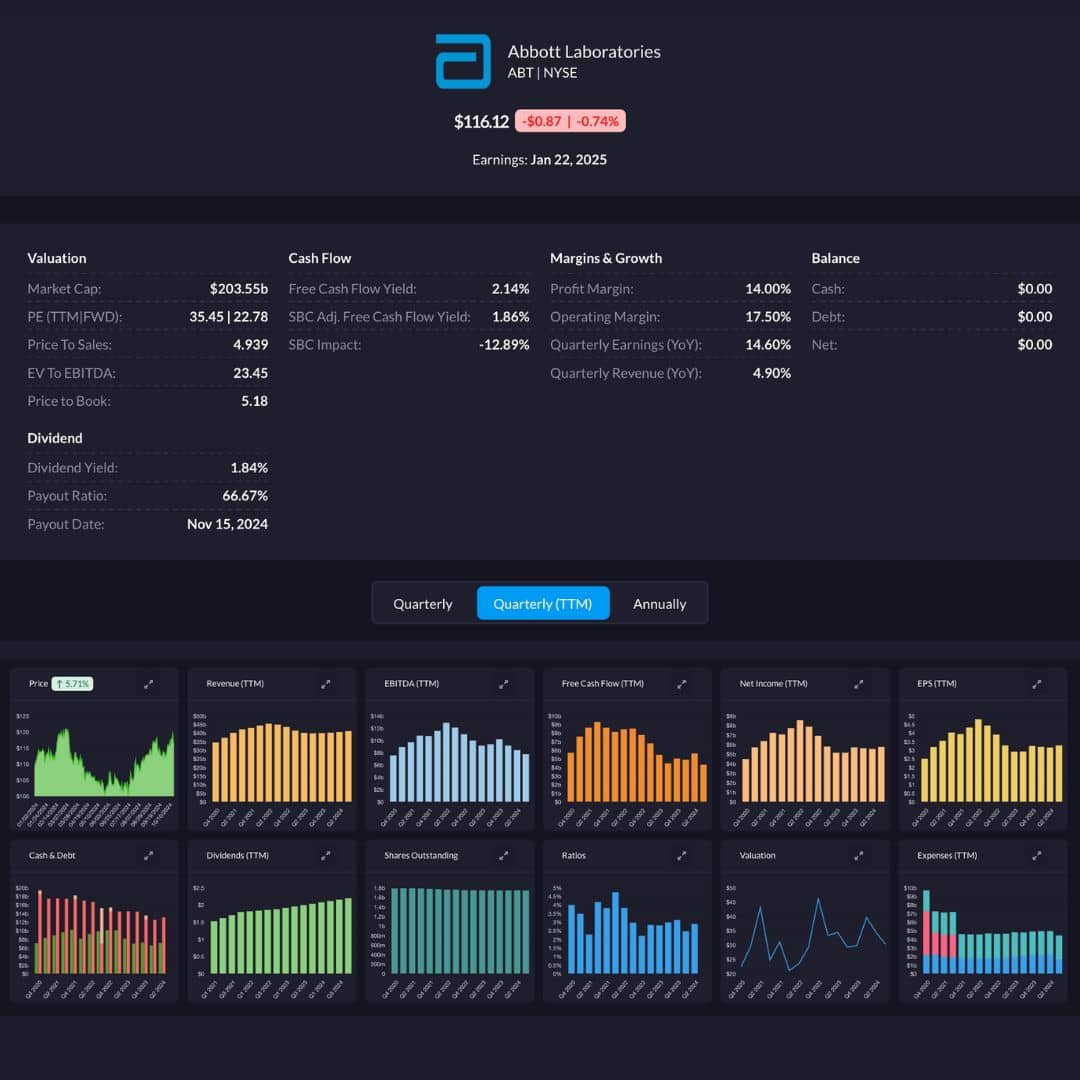Click the price change badge -$0.87
Image resolution: width=1080 pixels, height=1080 pixels.
pyautogui.click(x=570, y=121)
